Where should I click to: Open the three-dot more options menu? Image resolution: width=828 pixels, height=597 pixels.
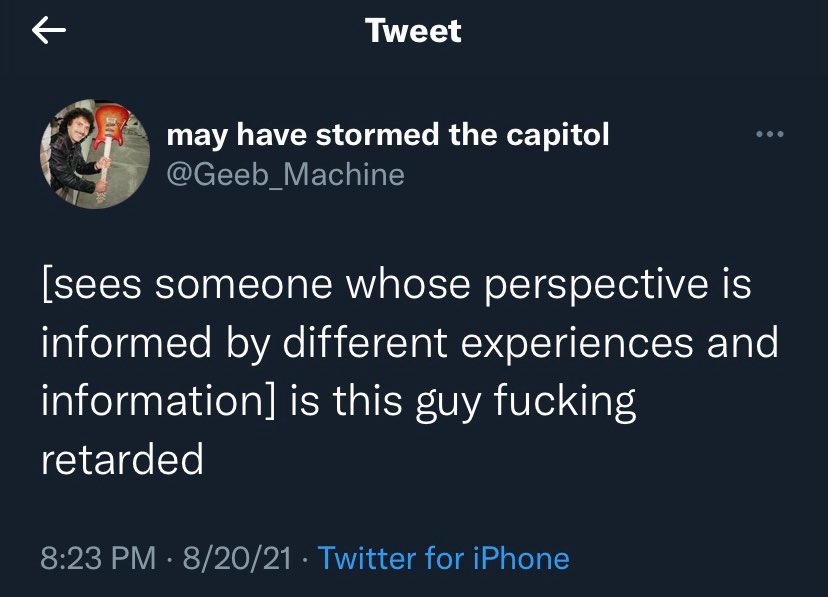coord(770,135)
